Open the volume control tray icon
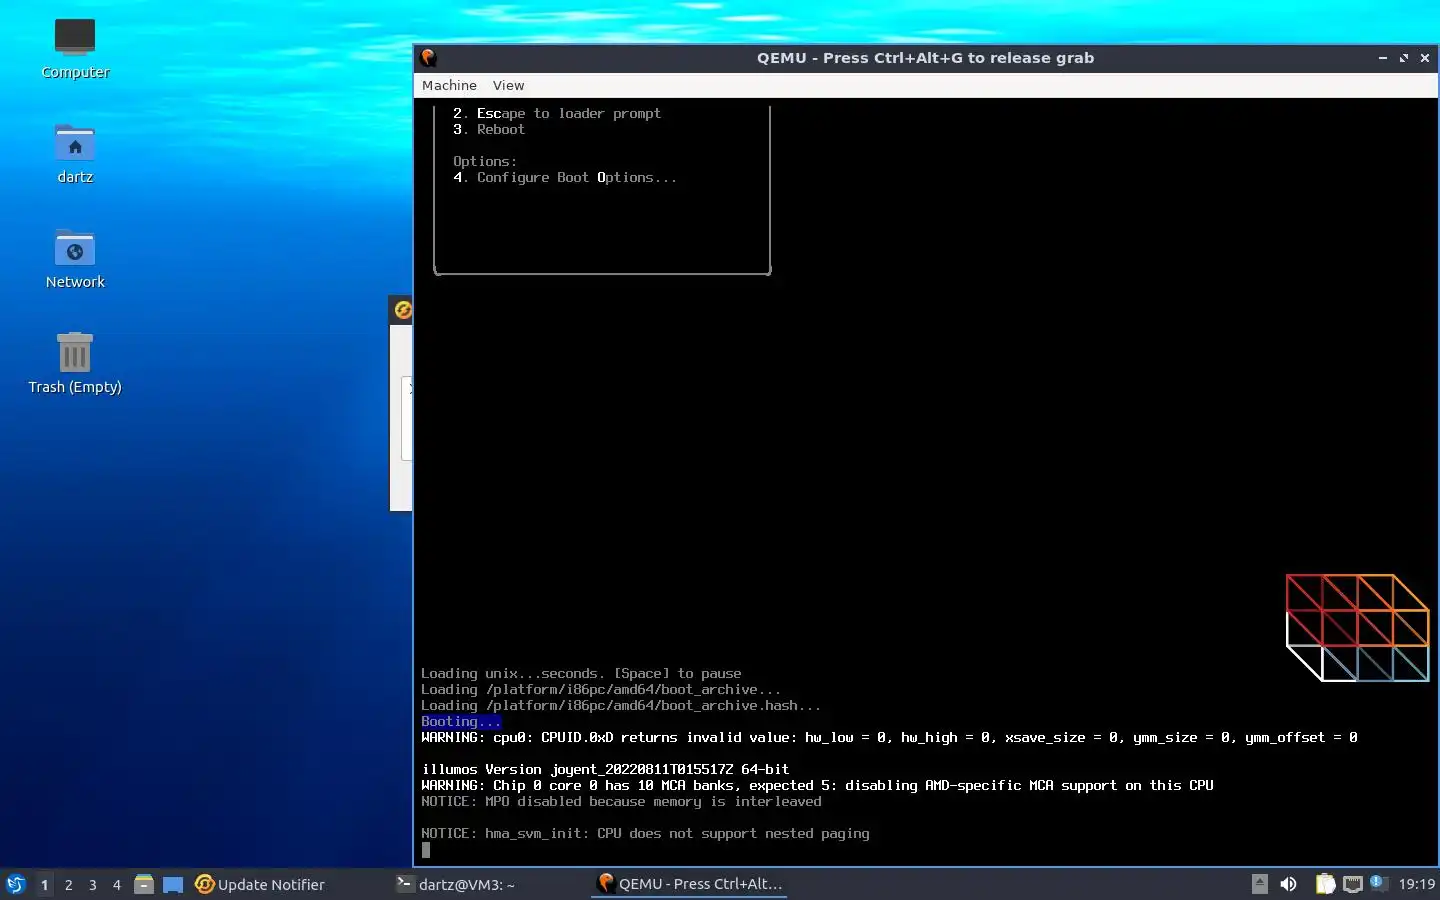Screen dimensions: 1440x900 tap(1288, 884)
